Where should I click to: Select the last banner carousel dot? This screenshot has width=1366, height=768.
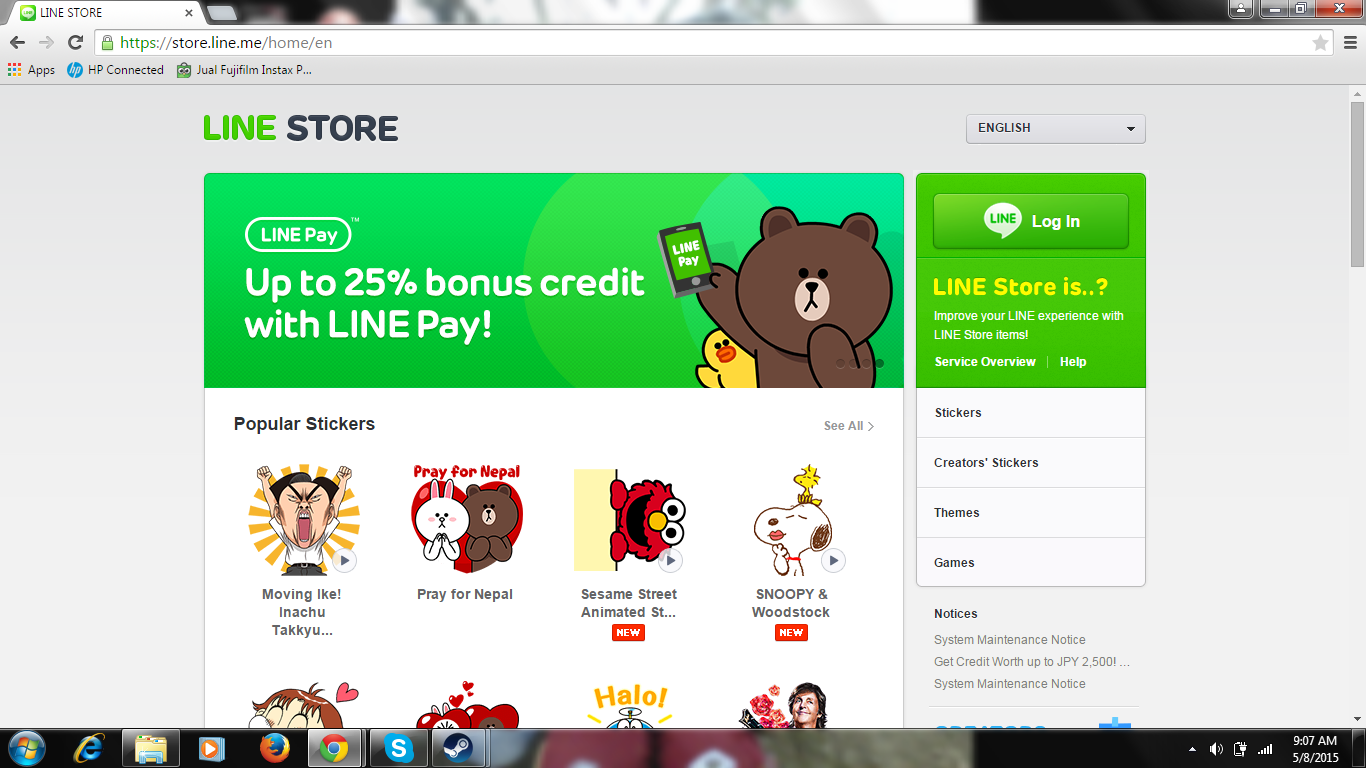click(879, 363)
